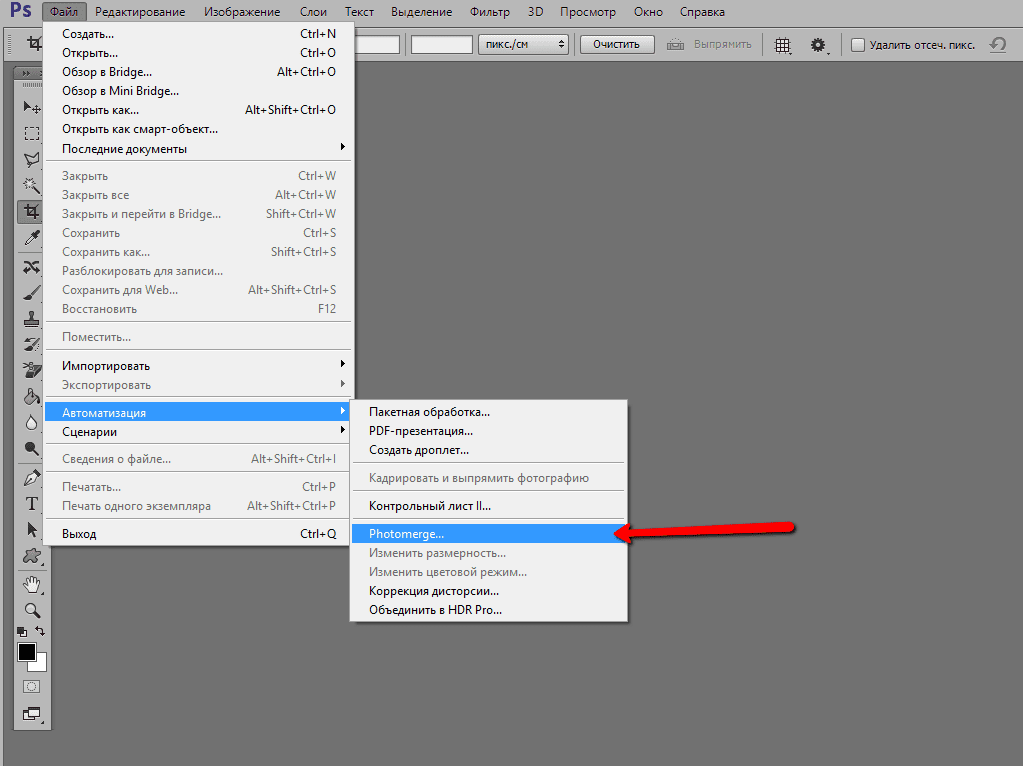Screen dimensions: 1023x766
Task: Open crop settings gear menu
Action: click(x=818, y=45)
